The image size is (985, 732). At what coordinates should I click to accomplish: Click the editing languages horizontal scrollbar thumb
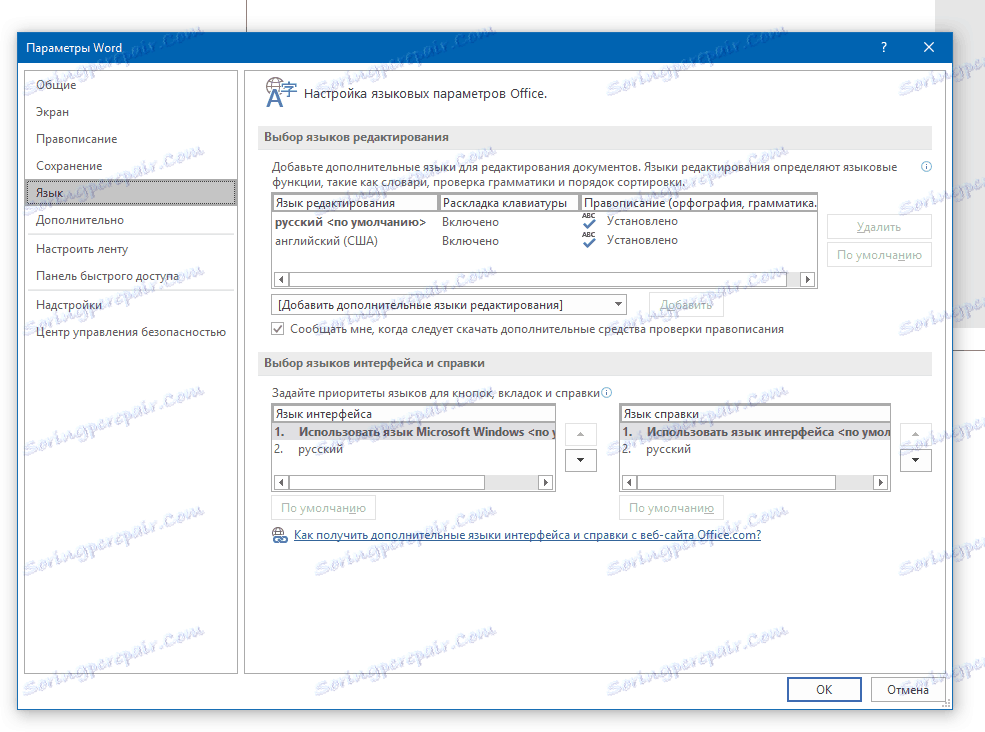(x=538, y=280)
